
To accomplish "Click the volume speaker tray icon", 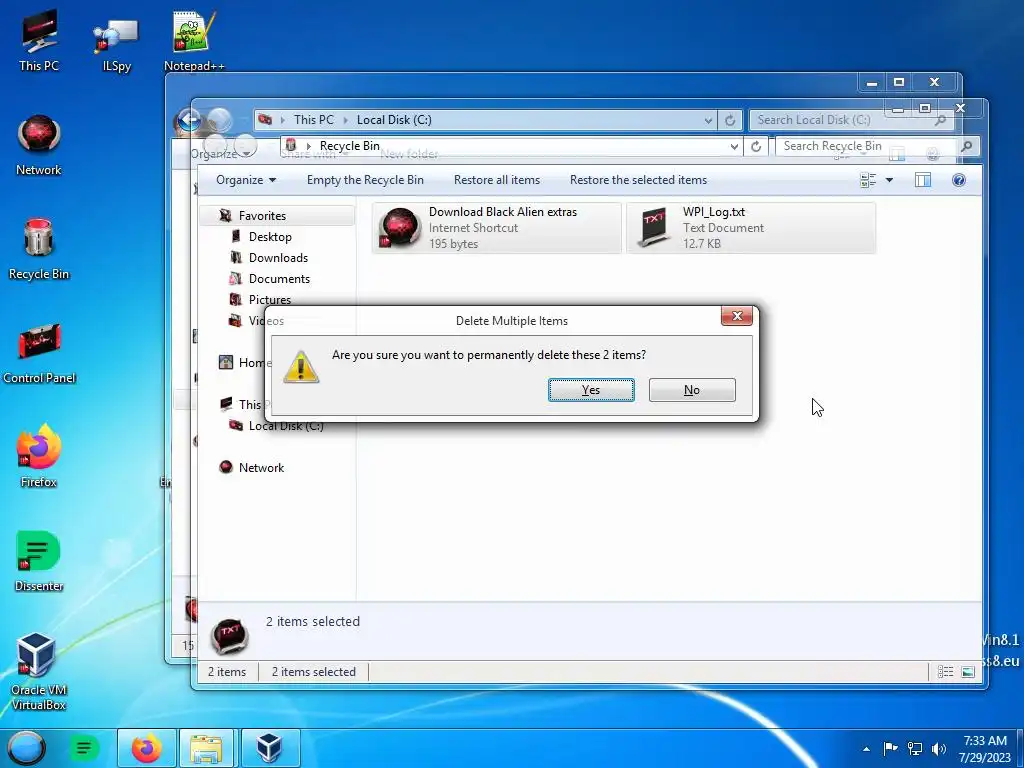I will (939, 748).
